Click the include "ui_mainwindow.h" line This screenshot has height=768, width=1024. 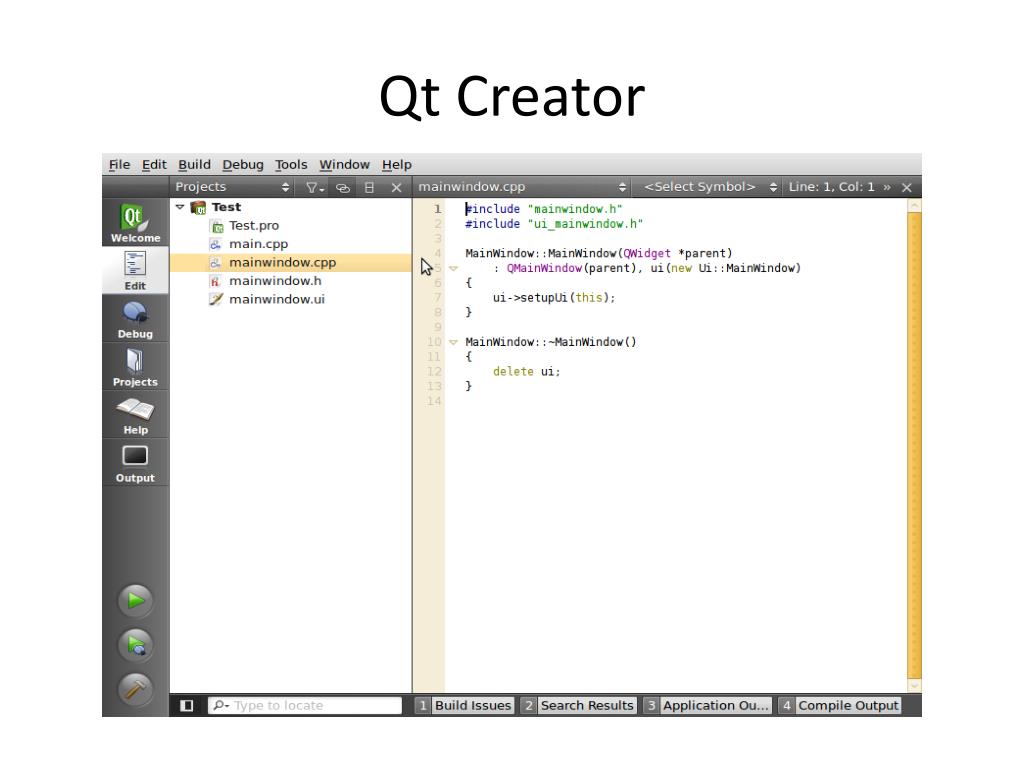coord(554,224)
